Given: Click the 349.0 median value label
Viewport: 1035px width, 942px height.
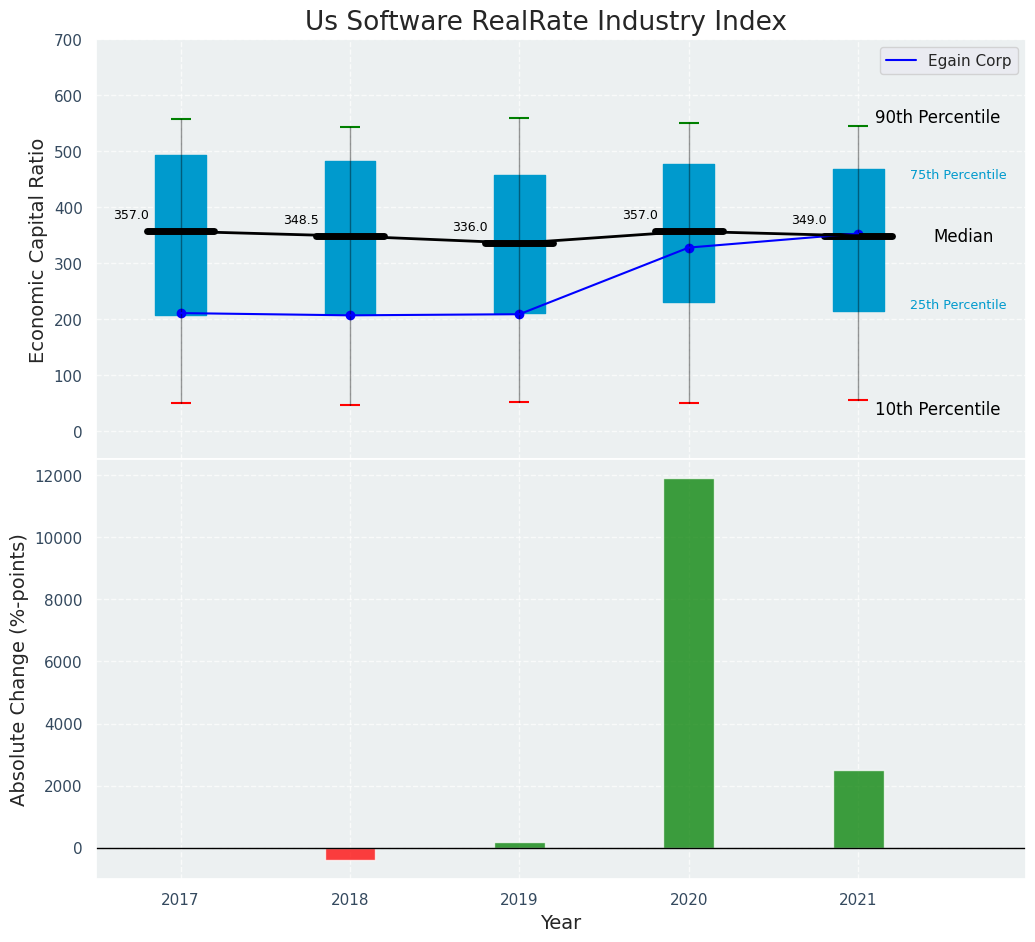Looking at the screenshot, I should (x=809, y=220).
